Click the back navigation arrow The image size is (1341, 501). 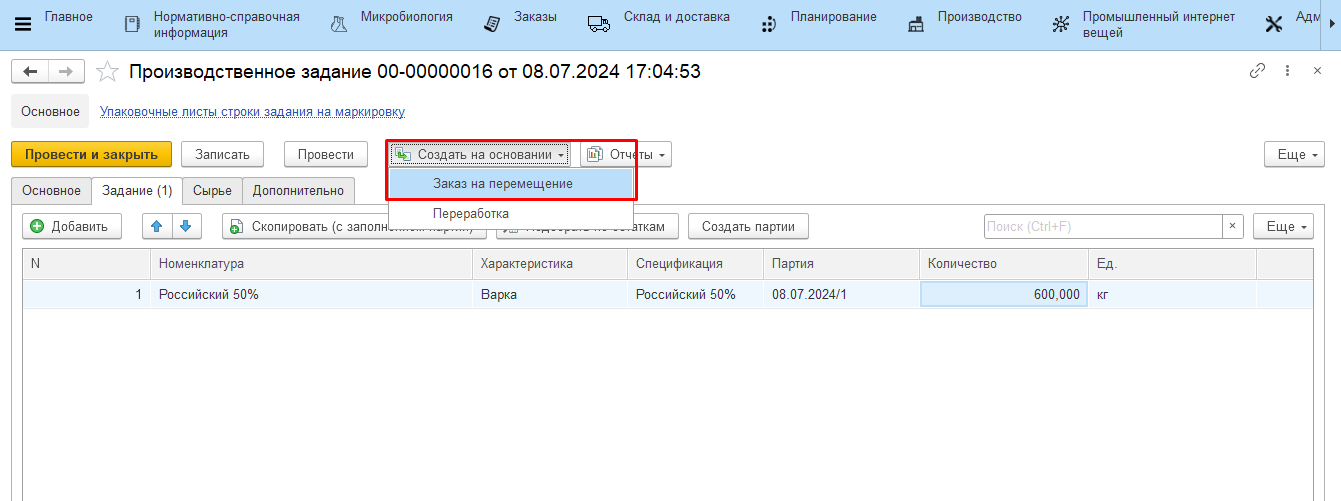[x=30, y=72]
